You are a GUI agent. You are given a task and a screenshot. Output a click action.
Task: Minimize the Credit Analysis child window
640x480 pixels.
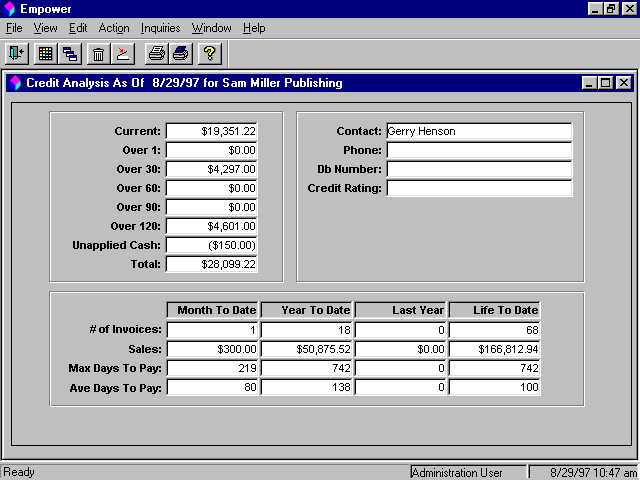[x=589, y=83]
